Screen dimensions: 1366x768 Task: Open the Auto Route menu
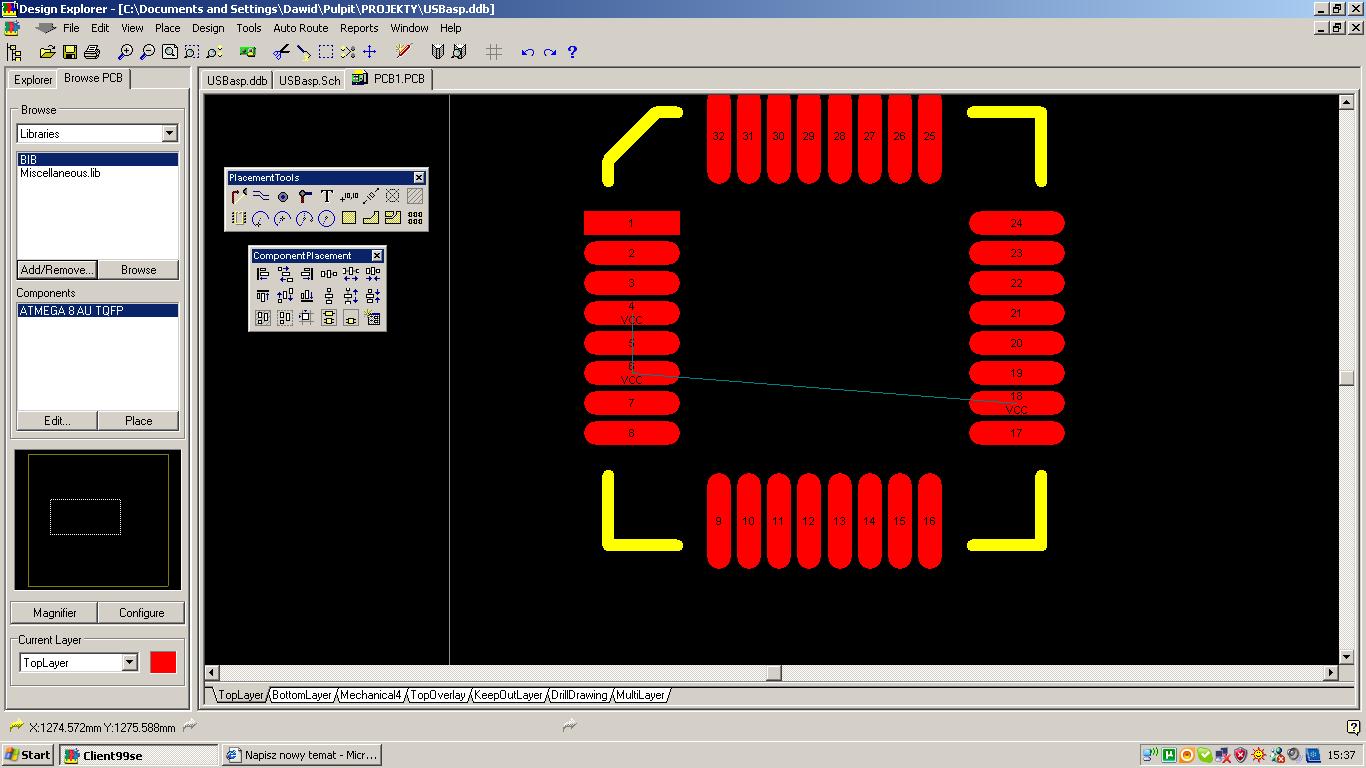[300, 28]
